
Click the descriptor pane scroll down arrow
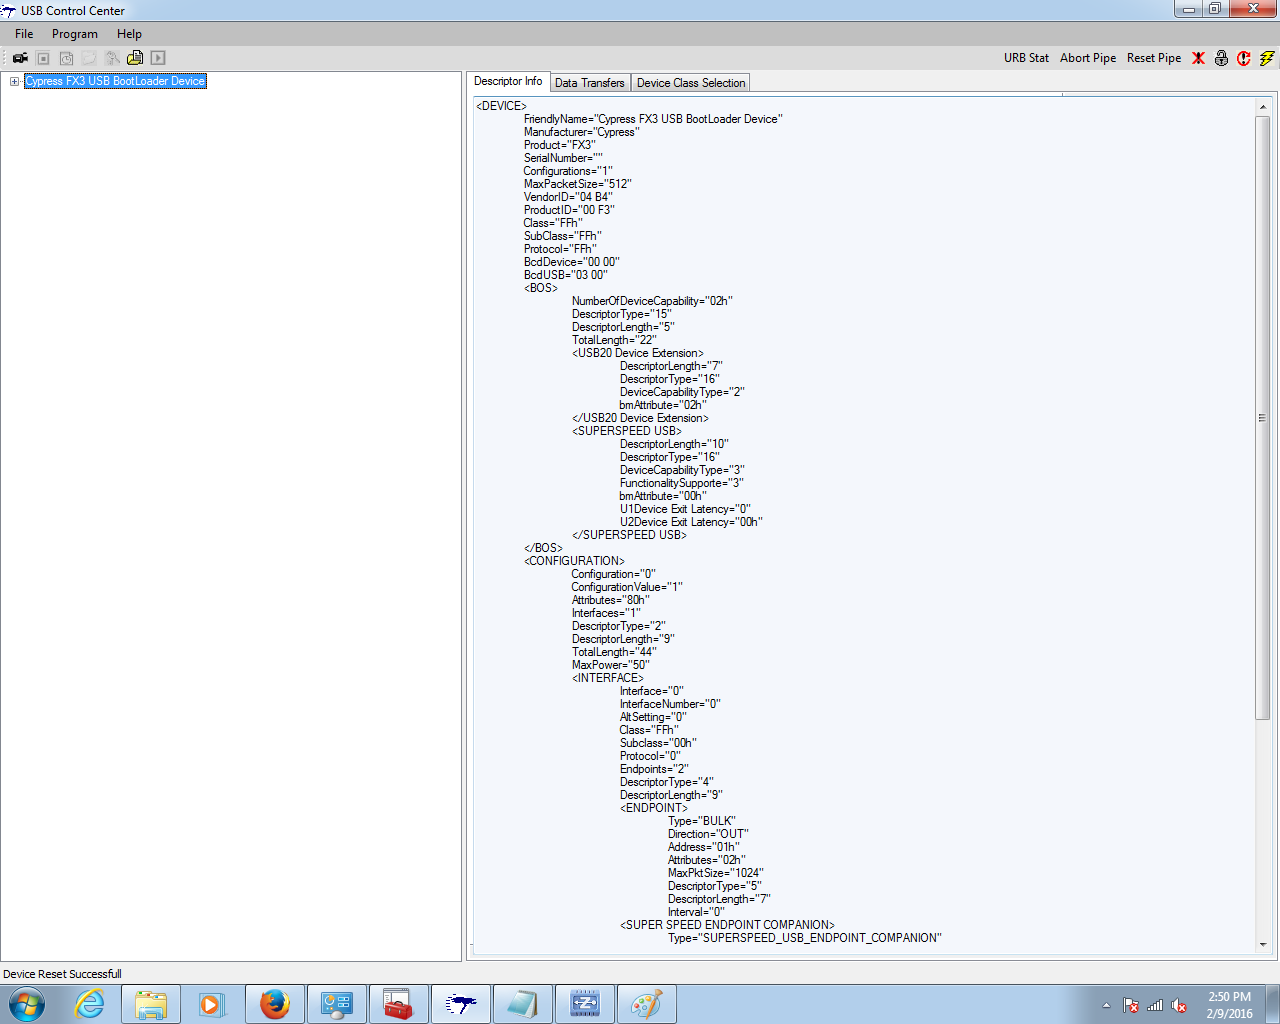pyautogui.click(x=1263, y=944)
